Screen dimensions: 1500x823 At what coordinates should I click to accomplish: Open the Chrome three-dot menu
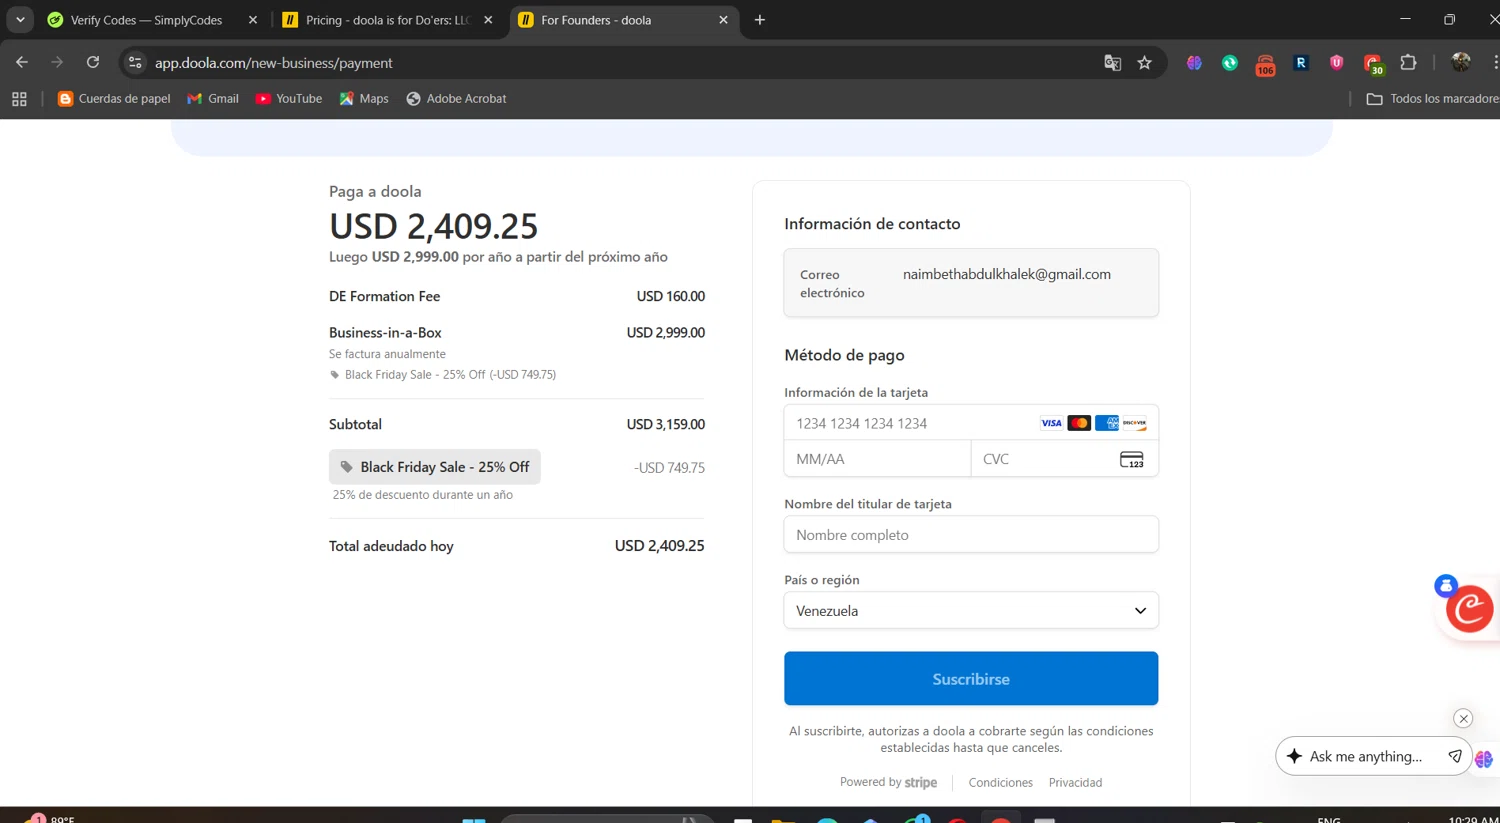pos(1494,62)
